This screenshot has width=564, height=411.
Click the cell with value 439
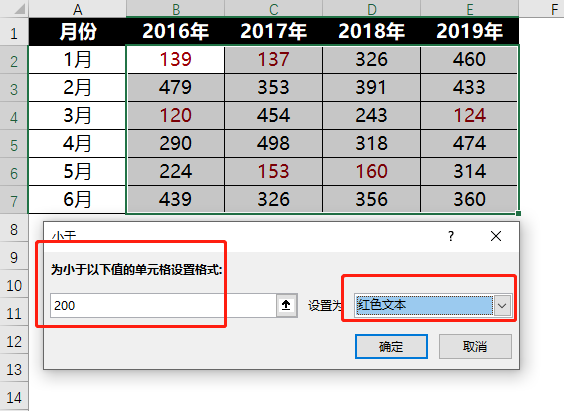[176, 200]
